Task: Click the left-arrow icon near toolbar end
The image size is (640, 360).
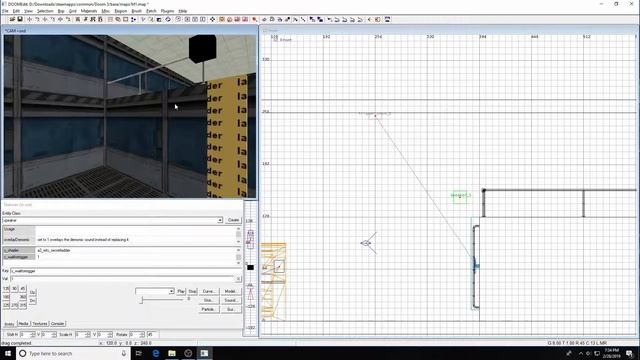Action: [370, 19]
